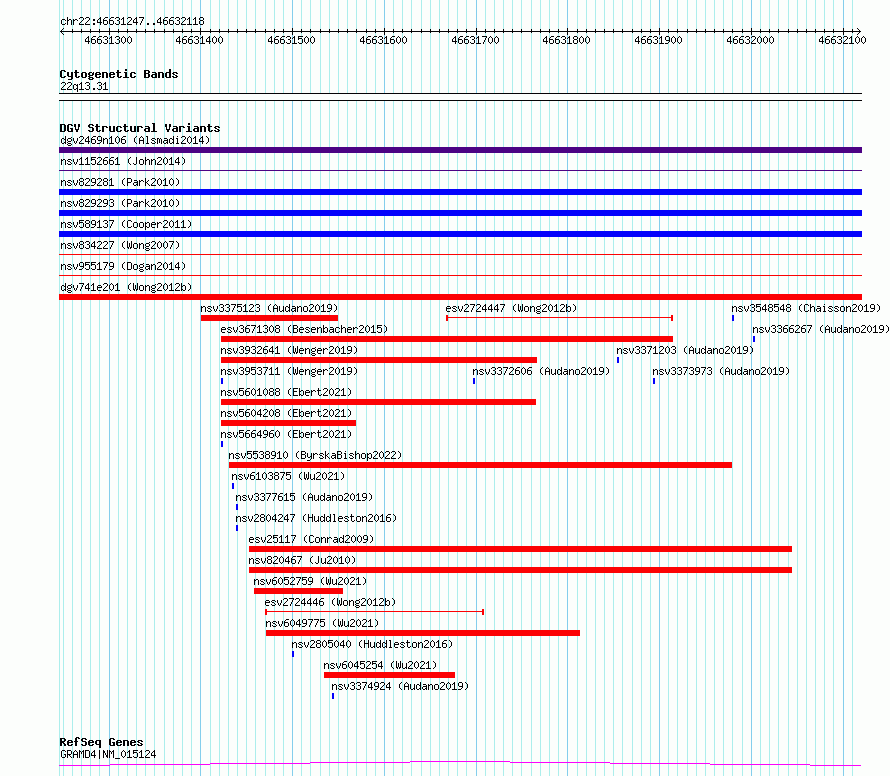Open nsv6052759 (Wu2021) label
This screenshot has width=890, height=776.
click(310, 581)
